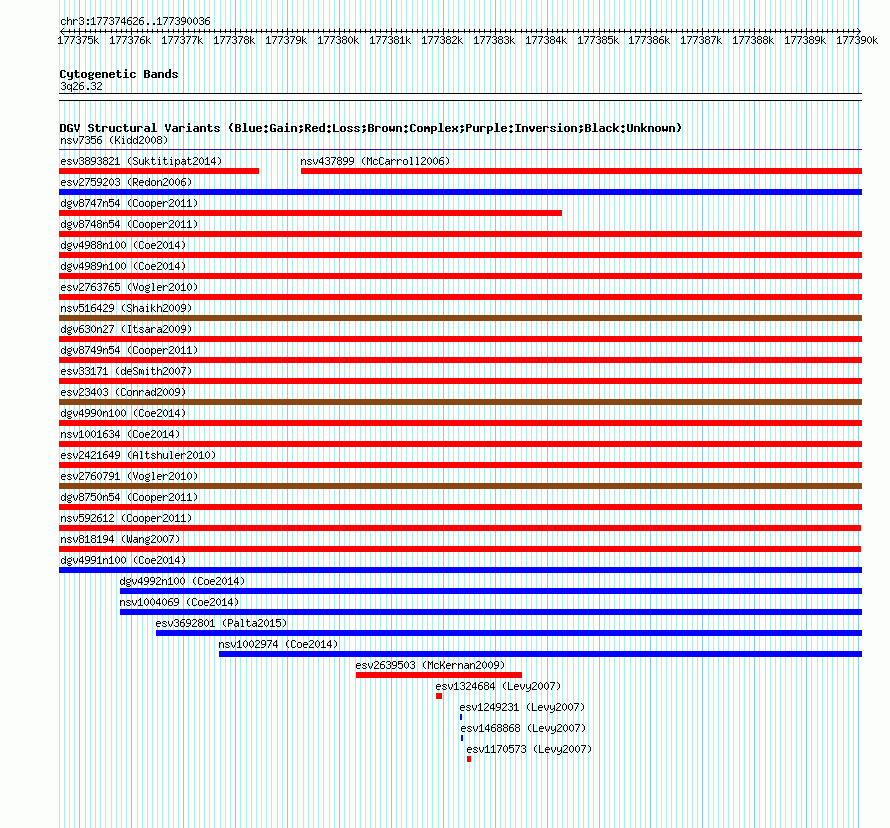This screenshot has width=890, height=828.
Task: Click the Cytogenetic Bands track title
Action: pos(119,74)
